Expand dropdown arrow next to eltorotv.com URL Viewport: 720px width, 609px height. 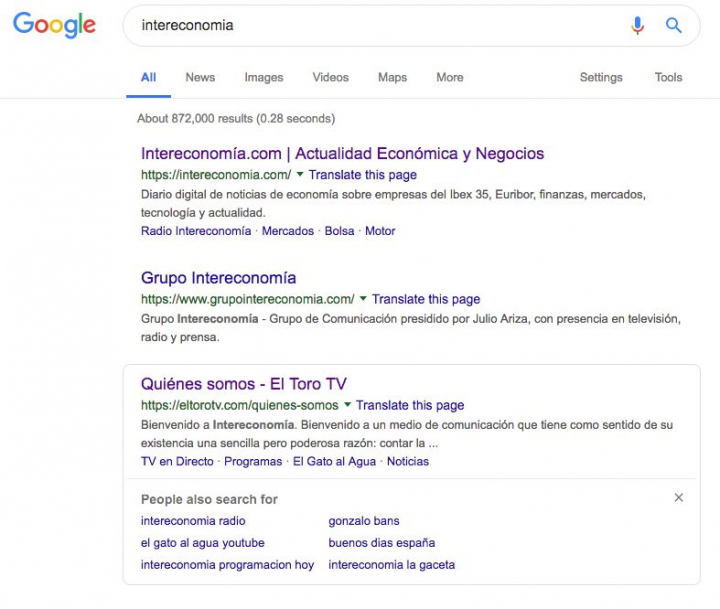coord(347,405)
